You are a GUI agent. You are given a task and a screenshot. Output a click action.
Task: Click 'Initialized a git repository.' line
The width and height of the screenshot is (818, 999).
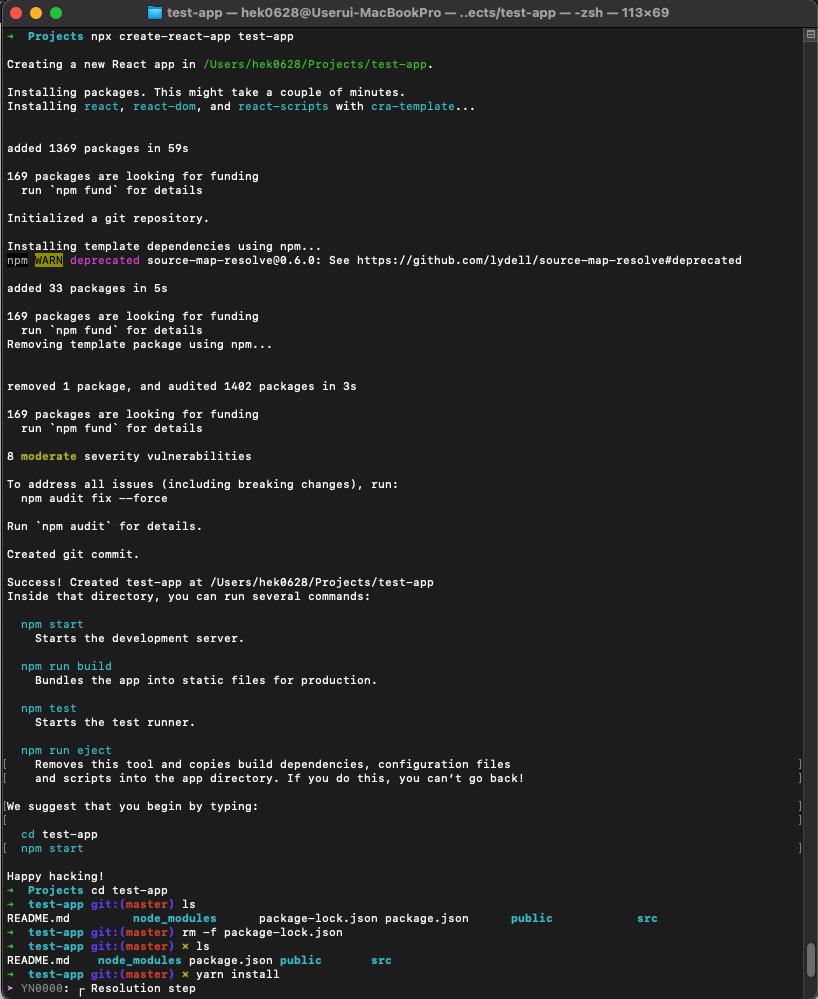[x=108, y=219]
